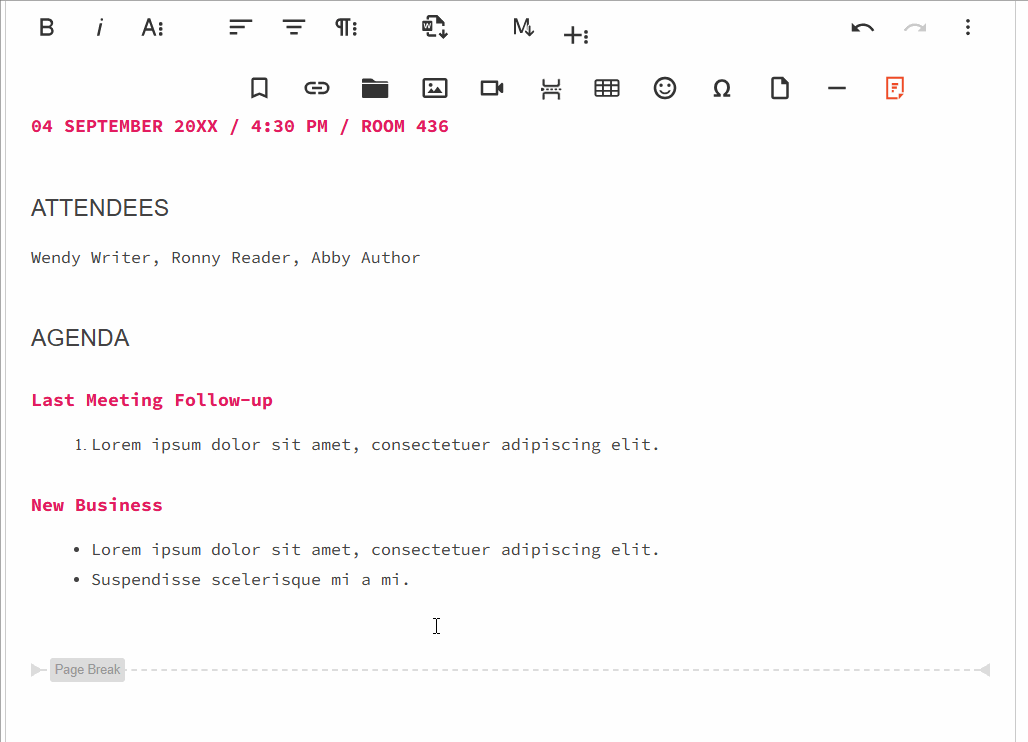Select the Page Break marker in the document
The width and height of the screenshot is (1028, 742).
click(87, 669)
